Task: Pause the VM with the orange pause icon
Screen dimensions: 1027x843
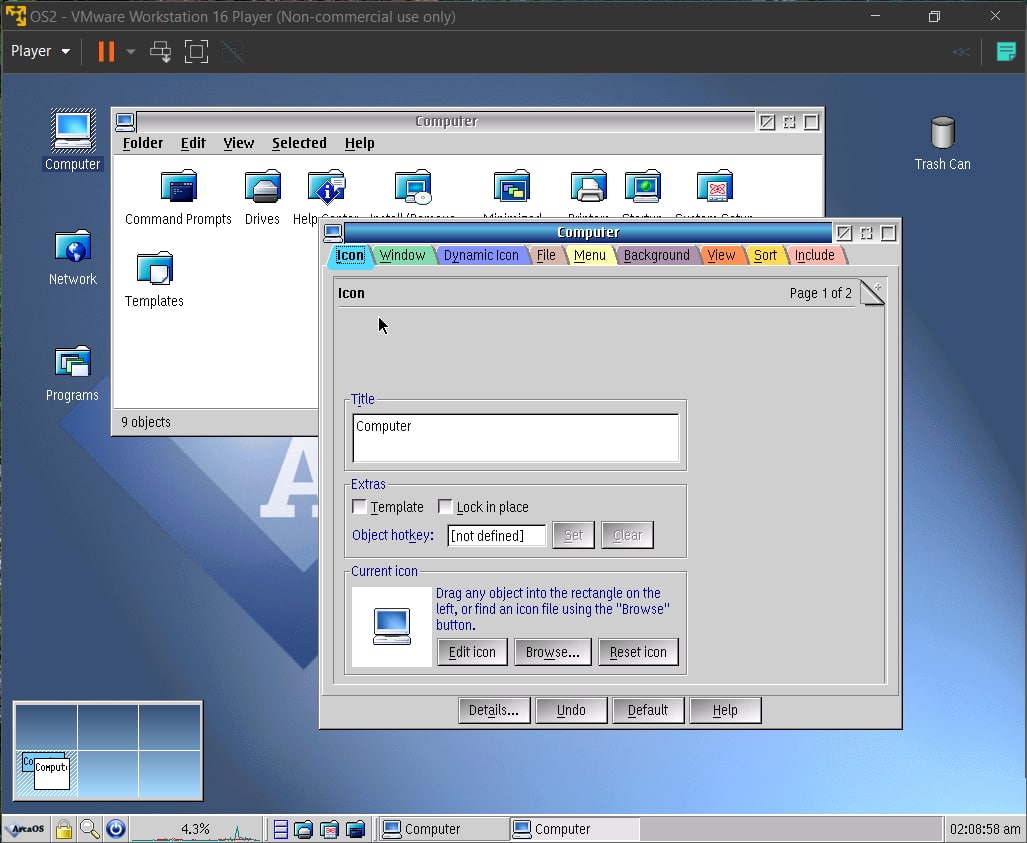Action: [x=106, y=51]
